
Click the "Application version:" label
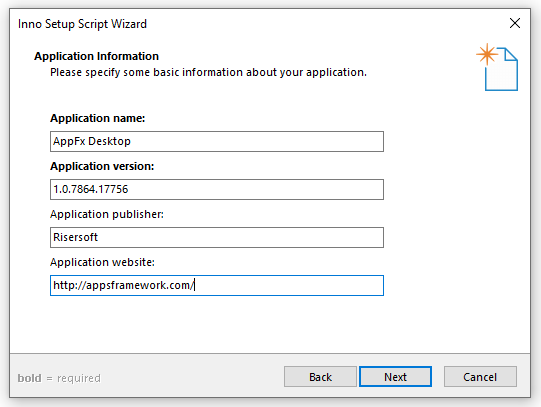[x=102, y=166]
